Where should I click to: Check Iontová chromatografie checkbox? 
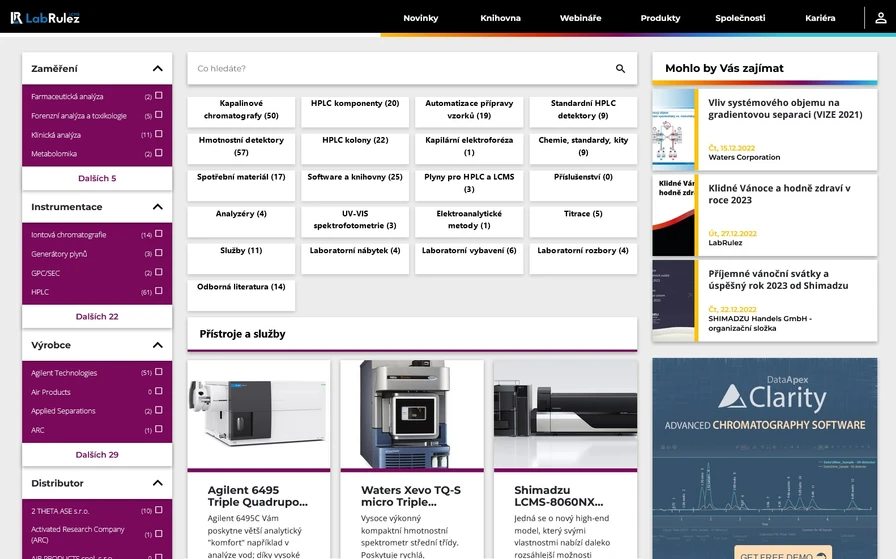[x=159, y=234]
